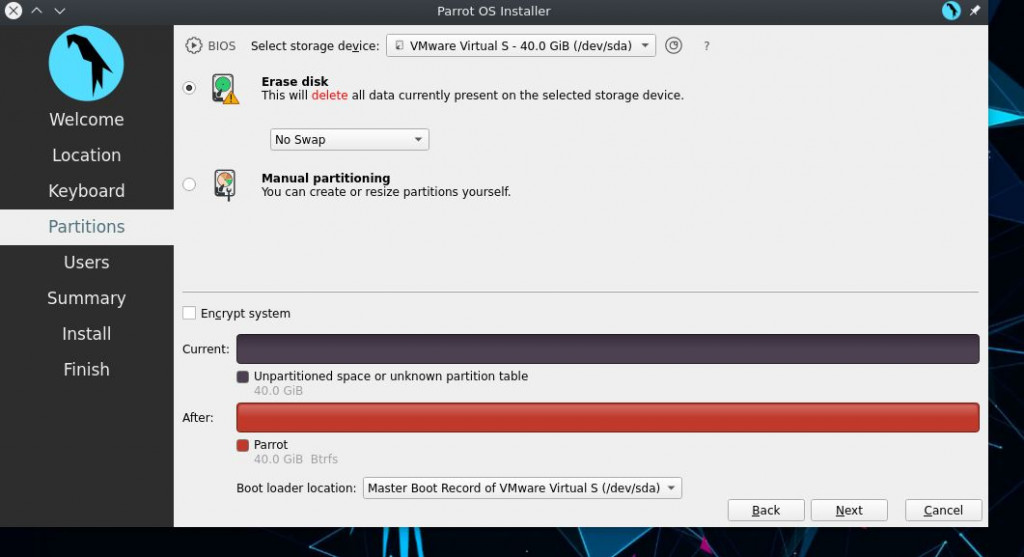
Task: Click the Parrot icon in the title bar
Action: (951, 10)
